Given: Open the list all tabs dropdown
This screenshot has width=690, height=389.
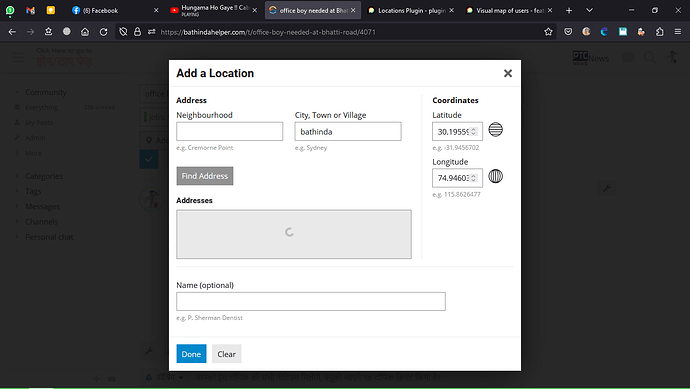Looking at the screenshot, I should 589,11.
